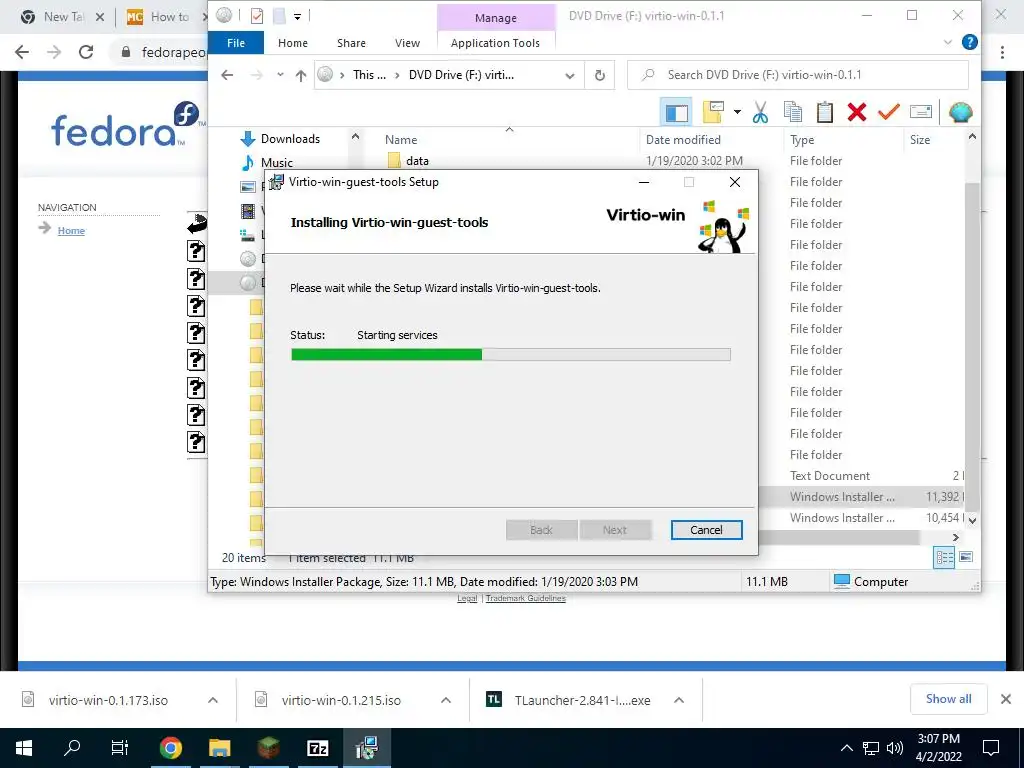Select Music in navigation pane

(x=277, y=163)
